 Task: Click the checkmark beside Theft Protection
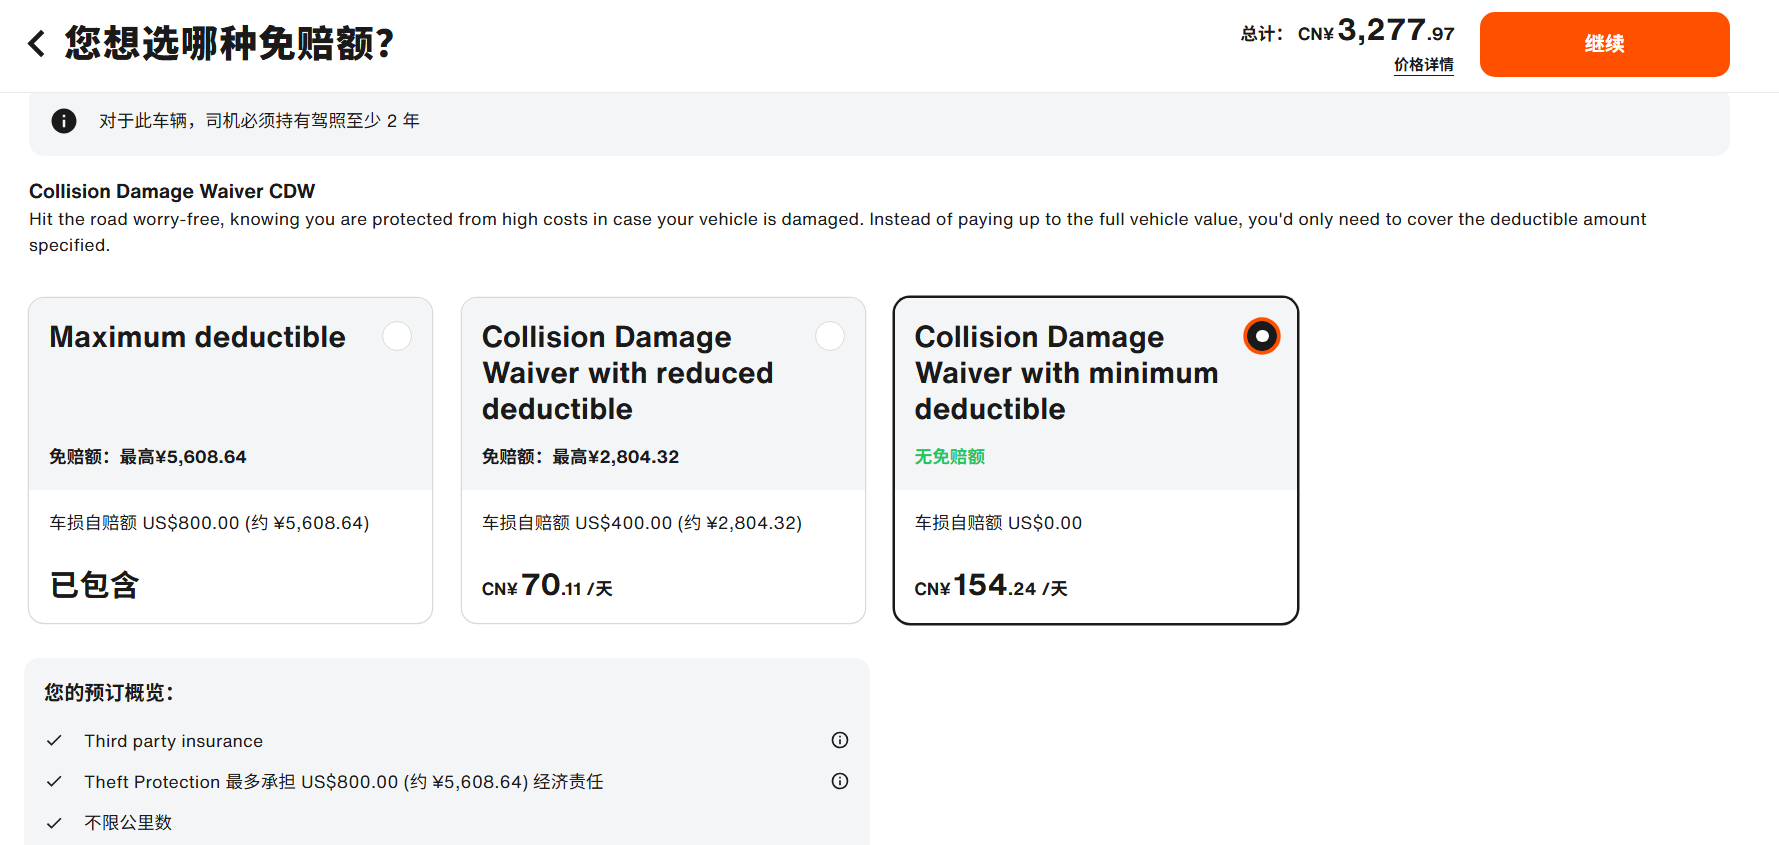coord(55,782)
